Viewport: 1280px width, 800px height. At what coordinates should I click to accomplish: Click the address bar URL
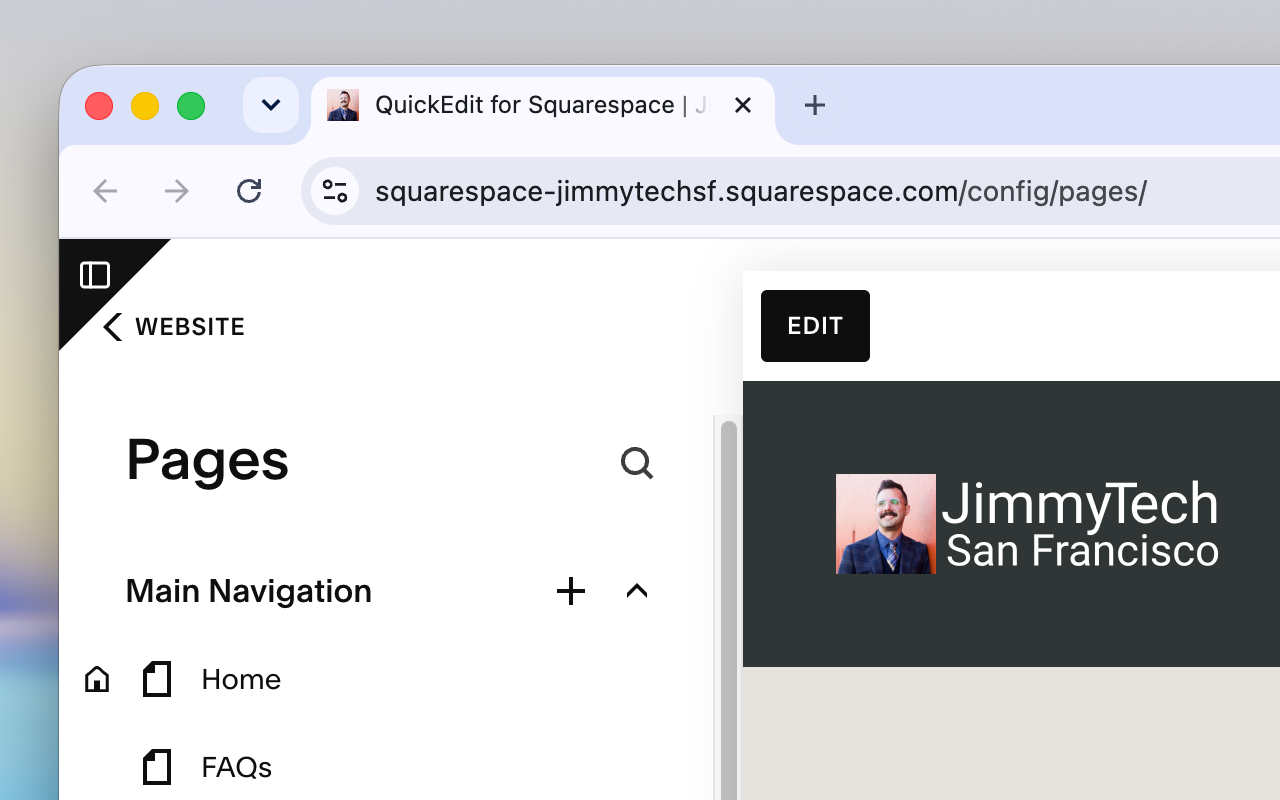point(760,191)
